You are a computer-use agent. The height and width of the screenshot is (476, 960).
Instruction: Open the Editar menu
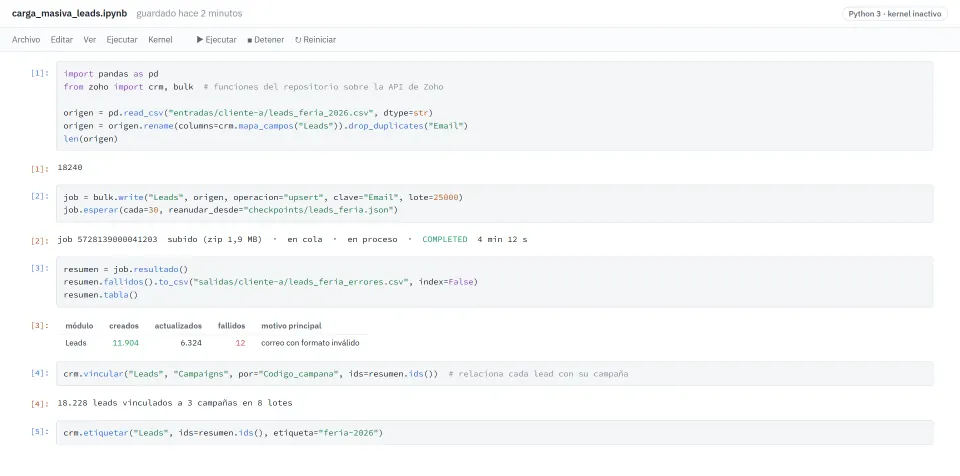pyautogui.click(x=62, y=40)
